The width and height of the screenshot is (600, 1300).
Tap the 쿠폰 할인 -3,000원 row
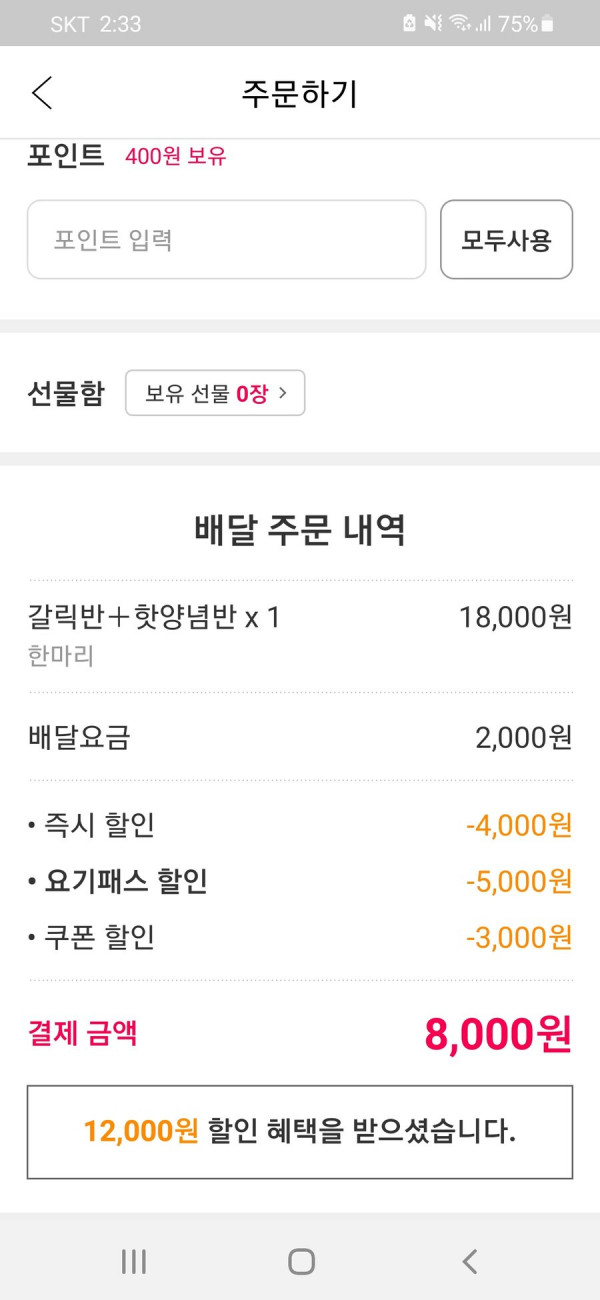pyautogui.click(x=300, y=937)
